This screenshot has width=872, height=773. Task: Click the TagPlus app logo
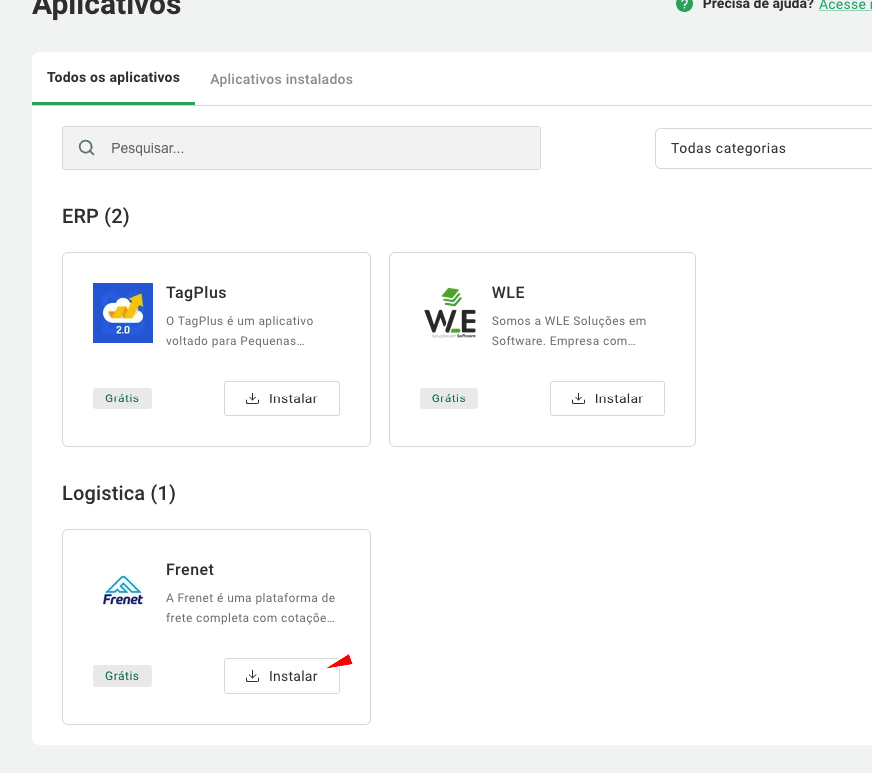pyautogui.click(x=123, y=313)
